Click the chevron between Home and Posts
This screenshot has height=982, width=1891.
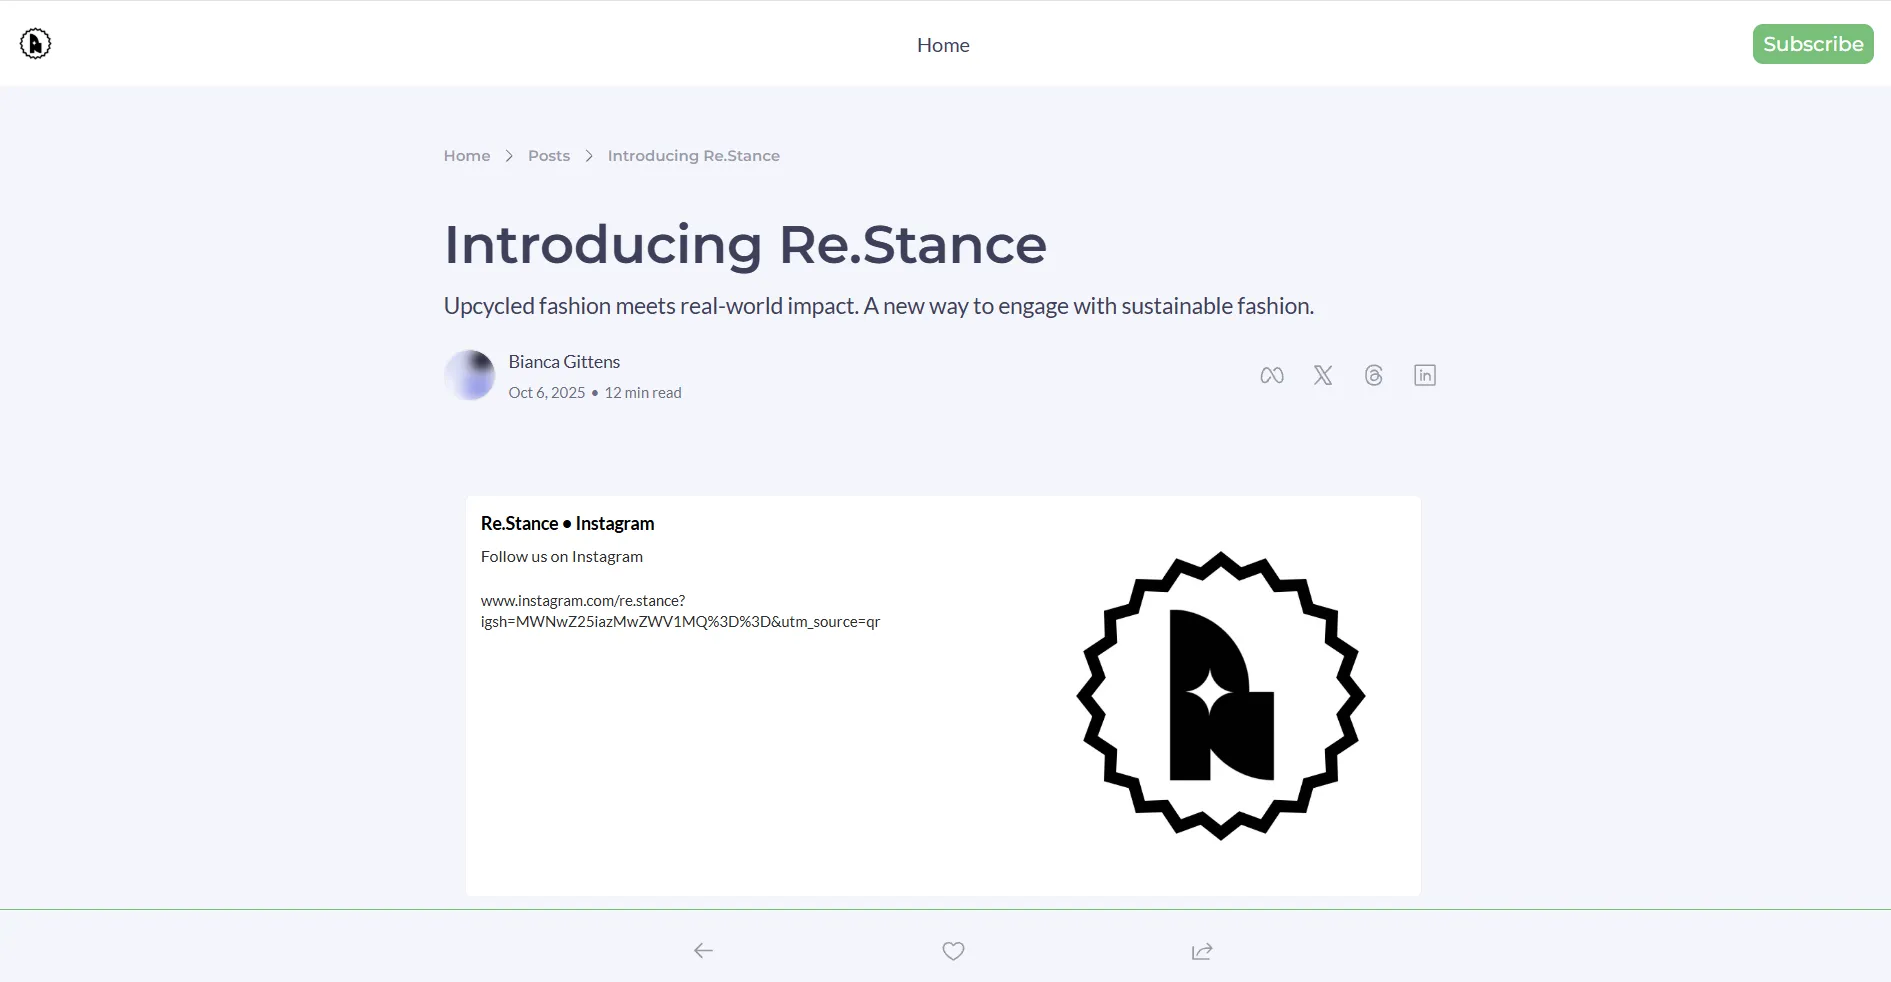509,156
